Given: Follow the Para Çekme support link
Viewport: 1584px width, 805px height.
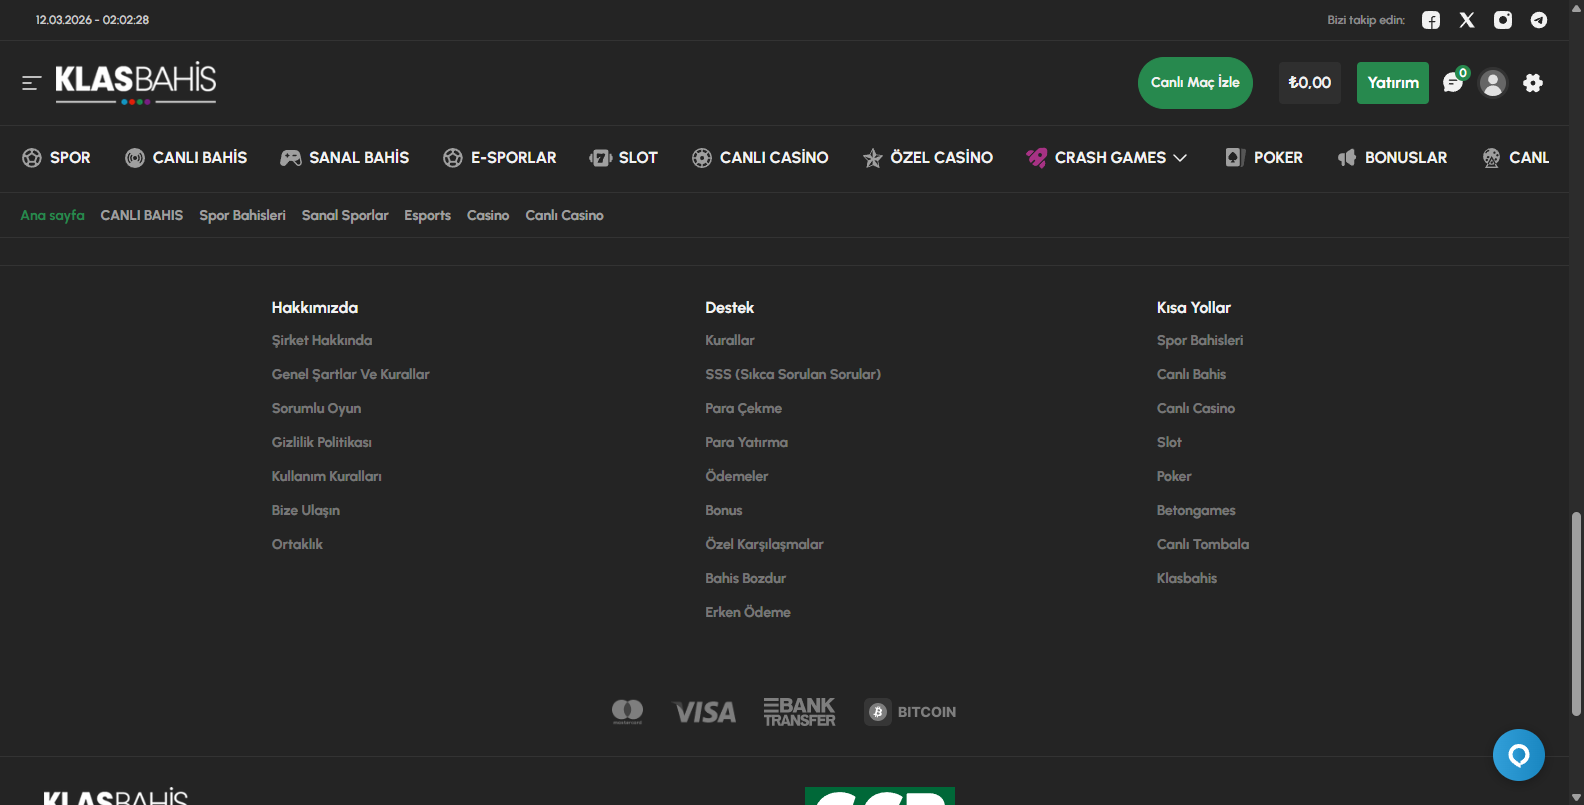Looking at the screenshot, I should [x=743, y=408].
